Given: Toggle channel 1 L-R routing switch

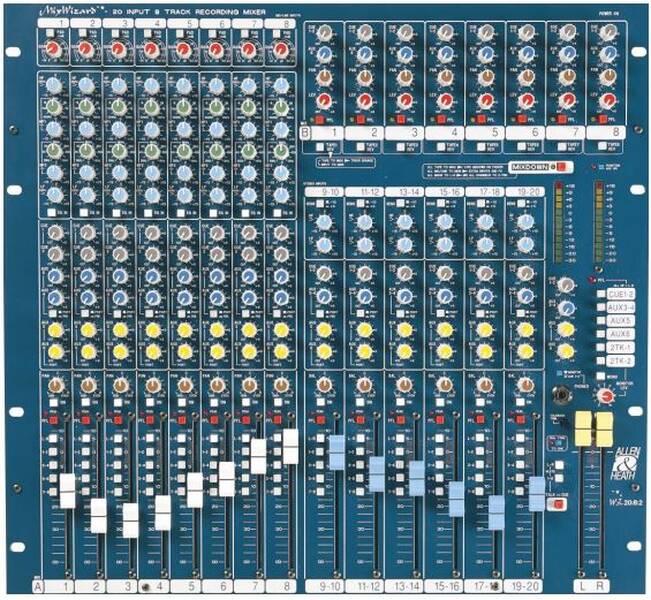Looking at the screenshot, I should (53, 438).
